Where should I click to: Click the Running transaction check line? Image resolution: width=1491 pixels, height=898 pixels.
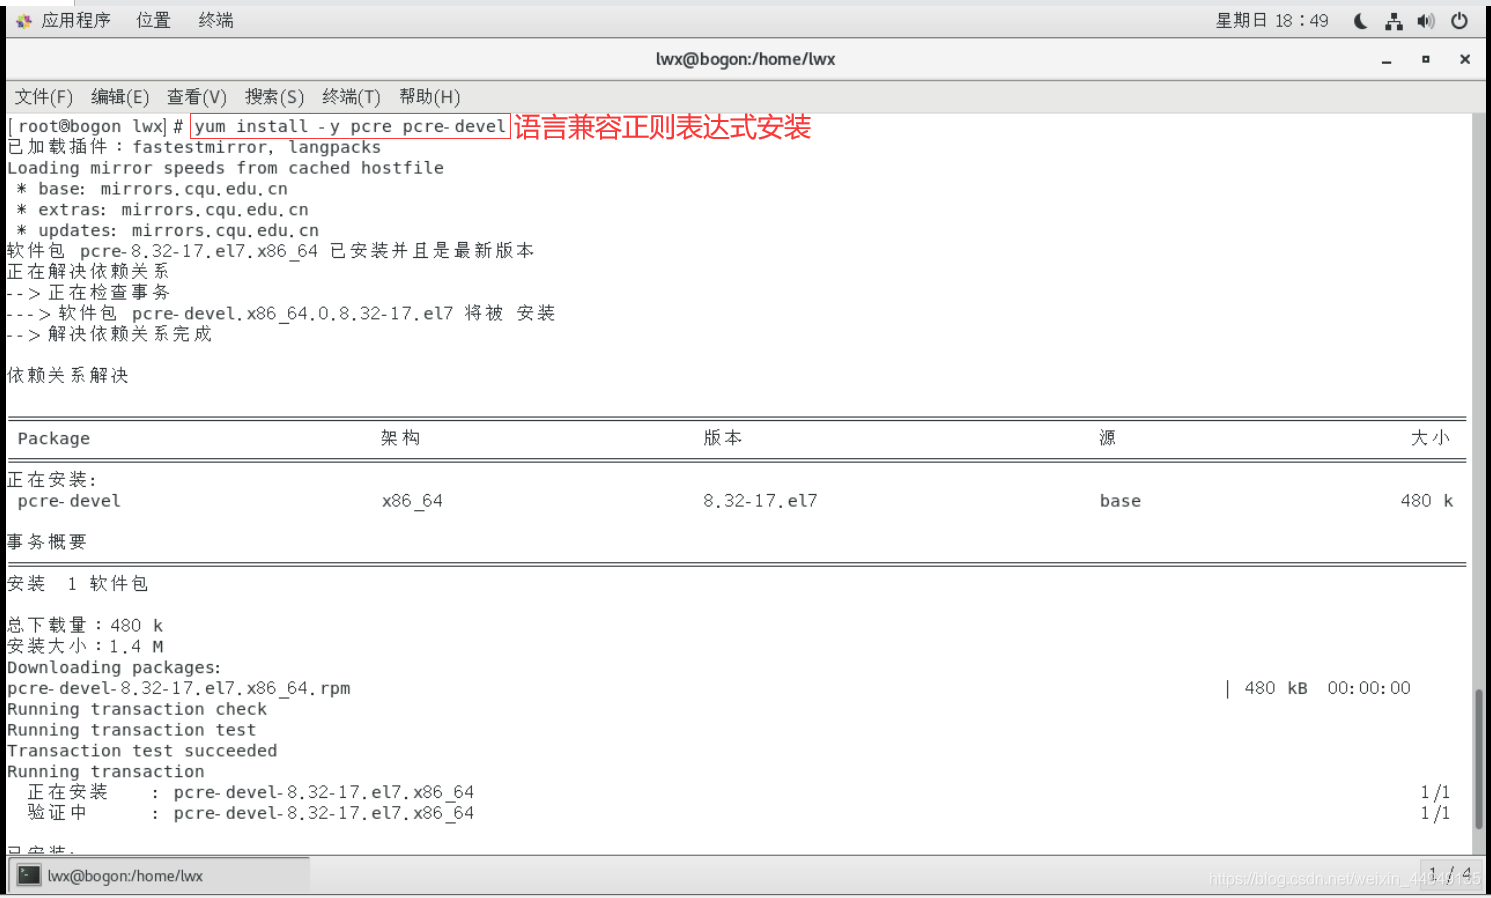point(137,710)
